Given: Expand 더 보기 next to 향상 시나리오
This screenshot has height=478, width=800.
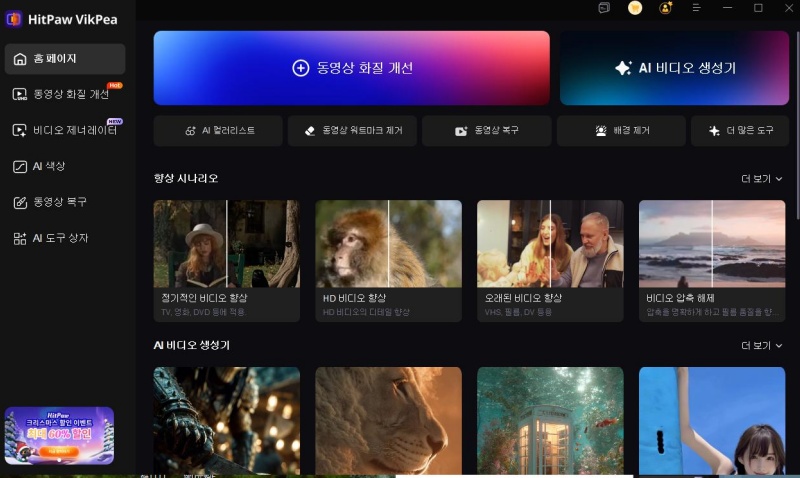Looking at the screenshot, I should pyautogui.click(x=761, y=178).
